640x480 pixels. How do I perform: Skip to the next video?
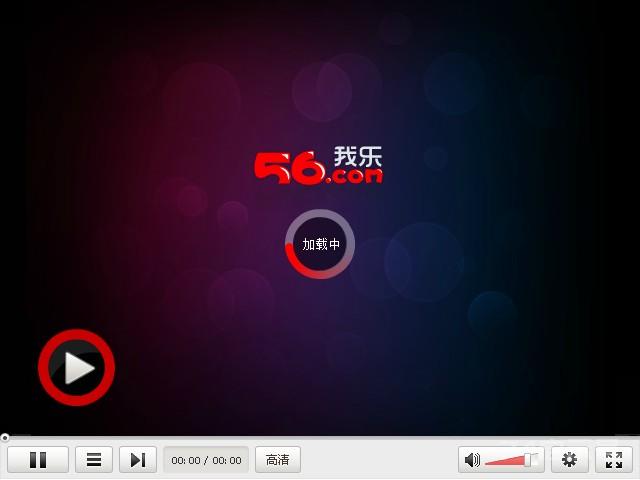(x=138, y=460)
